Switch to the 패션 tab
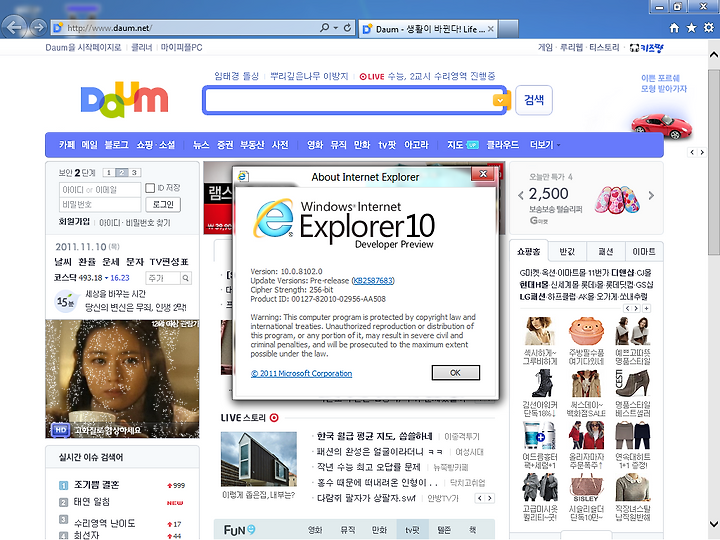Viewport: 720px width, 540px height. [606, 252]
